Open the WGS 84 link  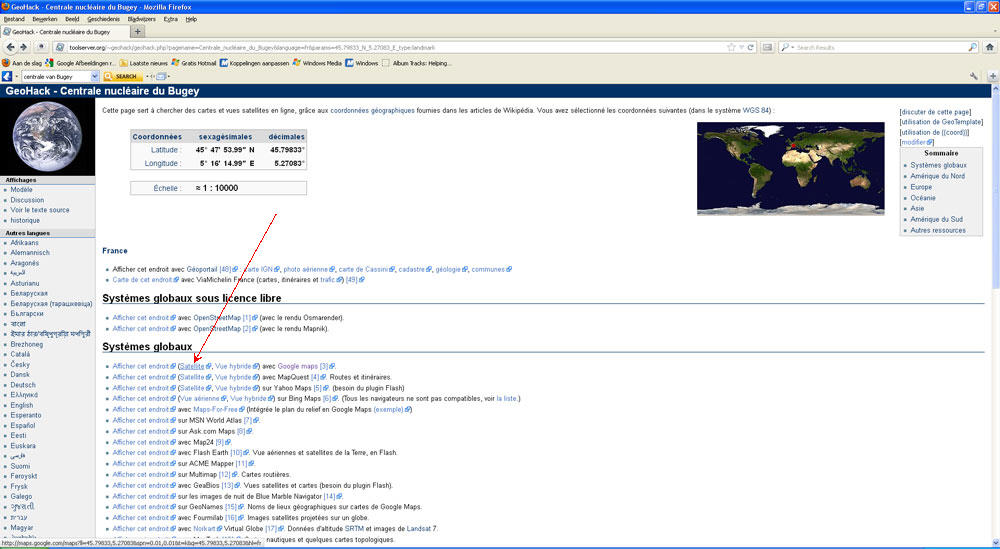[756, 110]
